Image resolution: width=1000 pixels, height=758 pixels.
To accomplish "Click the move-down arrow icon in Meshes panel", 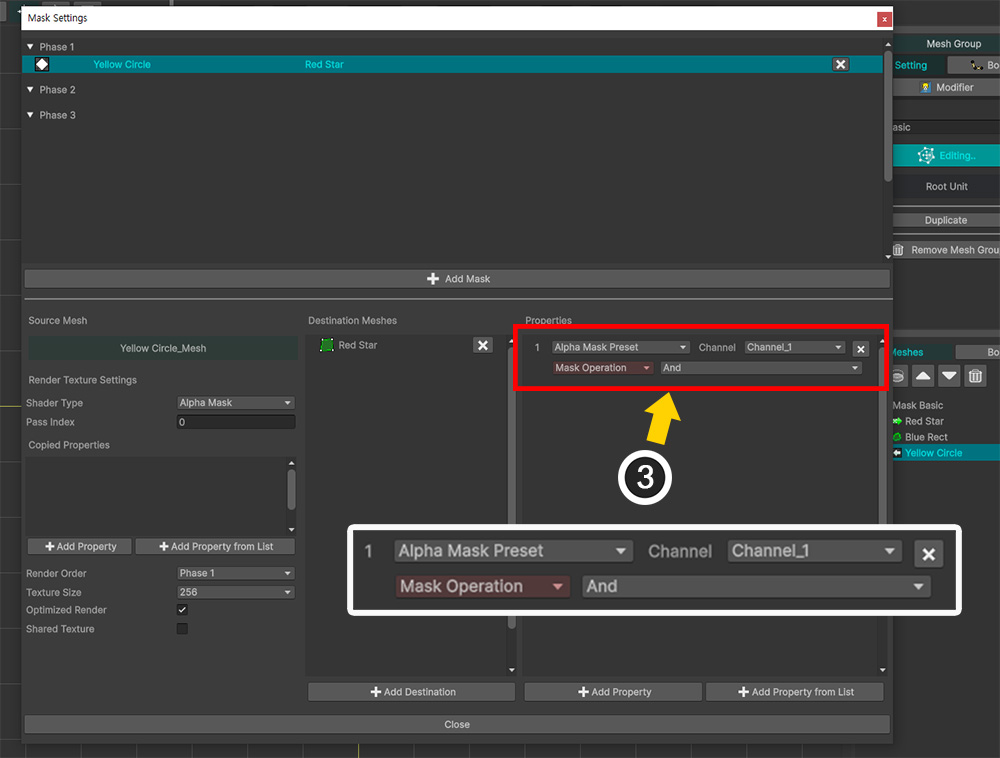I will (x=949, y=376).
